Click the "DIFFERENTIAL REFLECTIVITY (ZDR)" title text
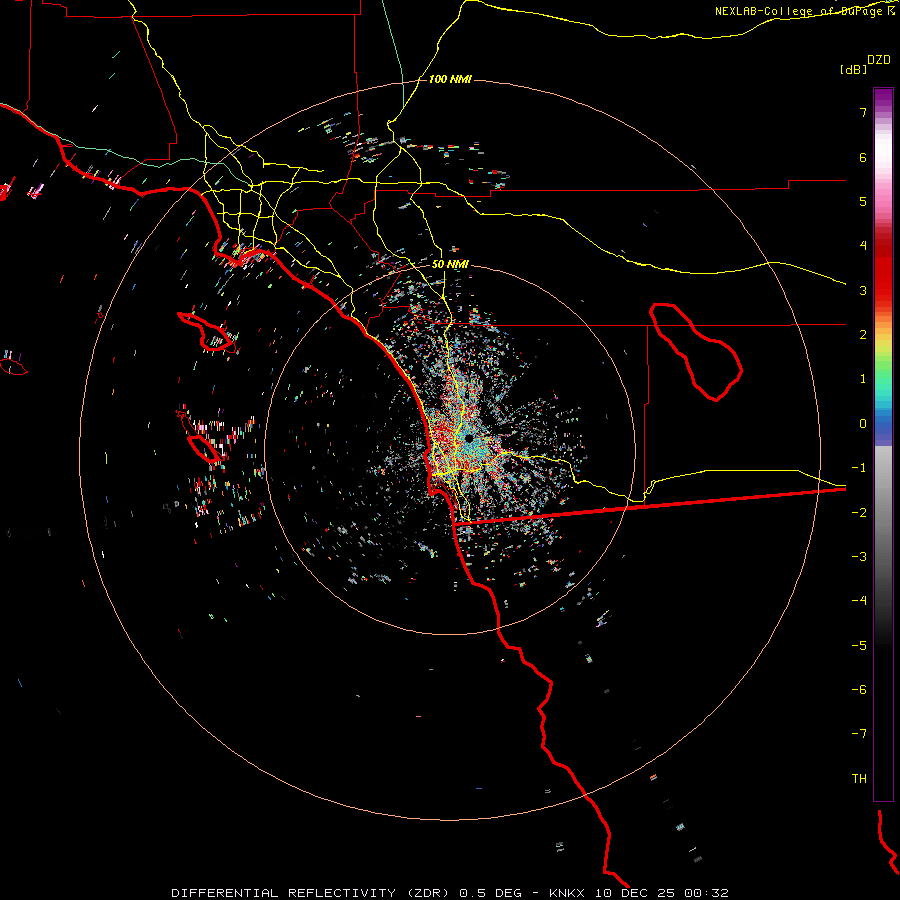This screenshot has height=900, width=900. [312, 893]
